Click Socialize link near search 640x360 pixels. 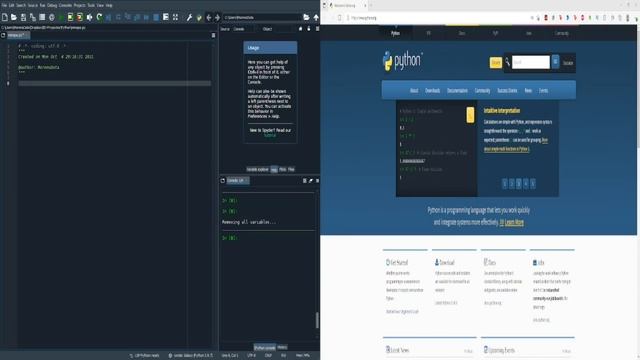(x=568, y=63)
